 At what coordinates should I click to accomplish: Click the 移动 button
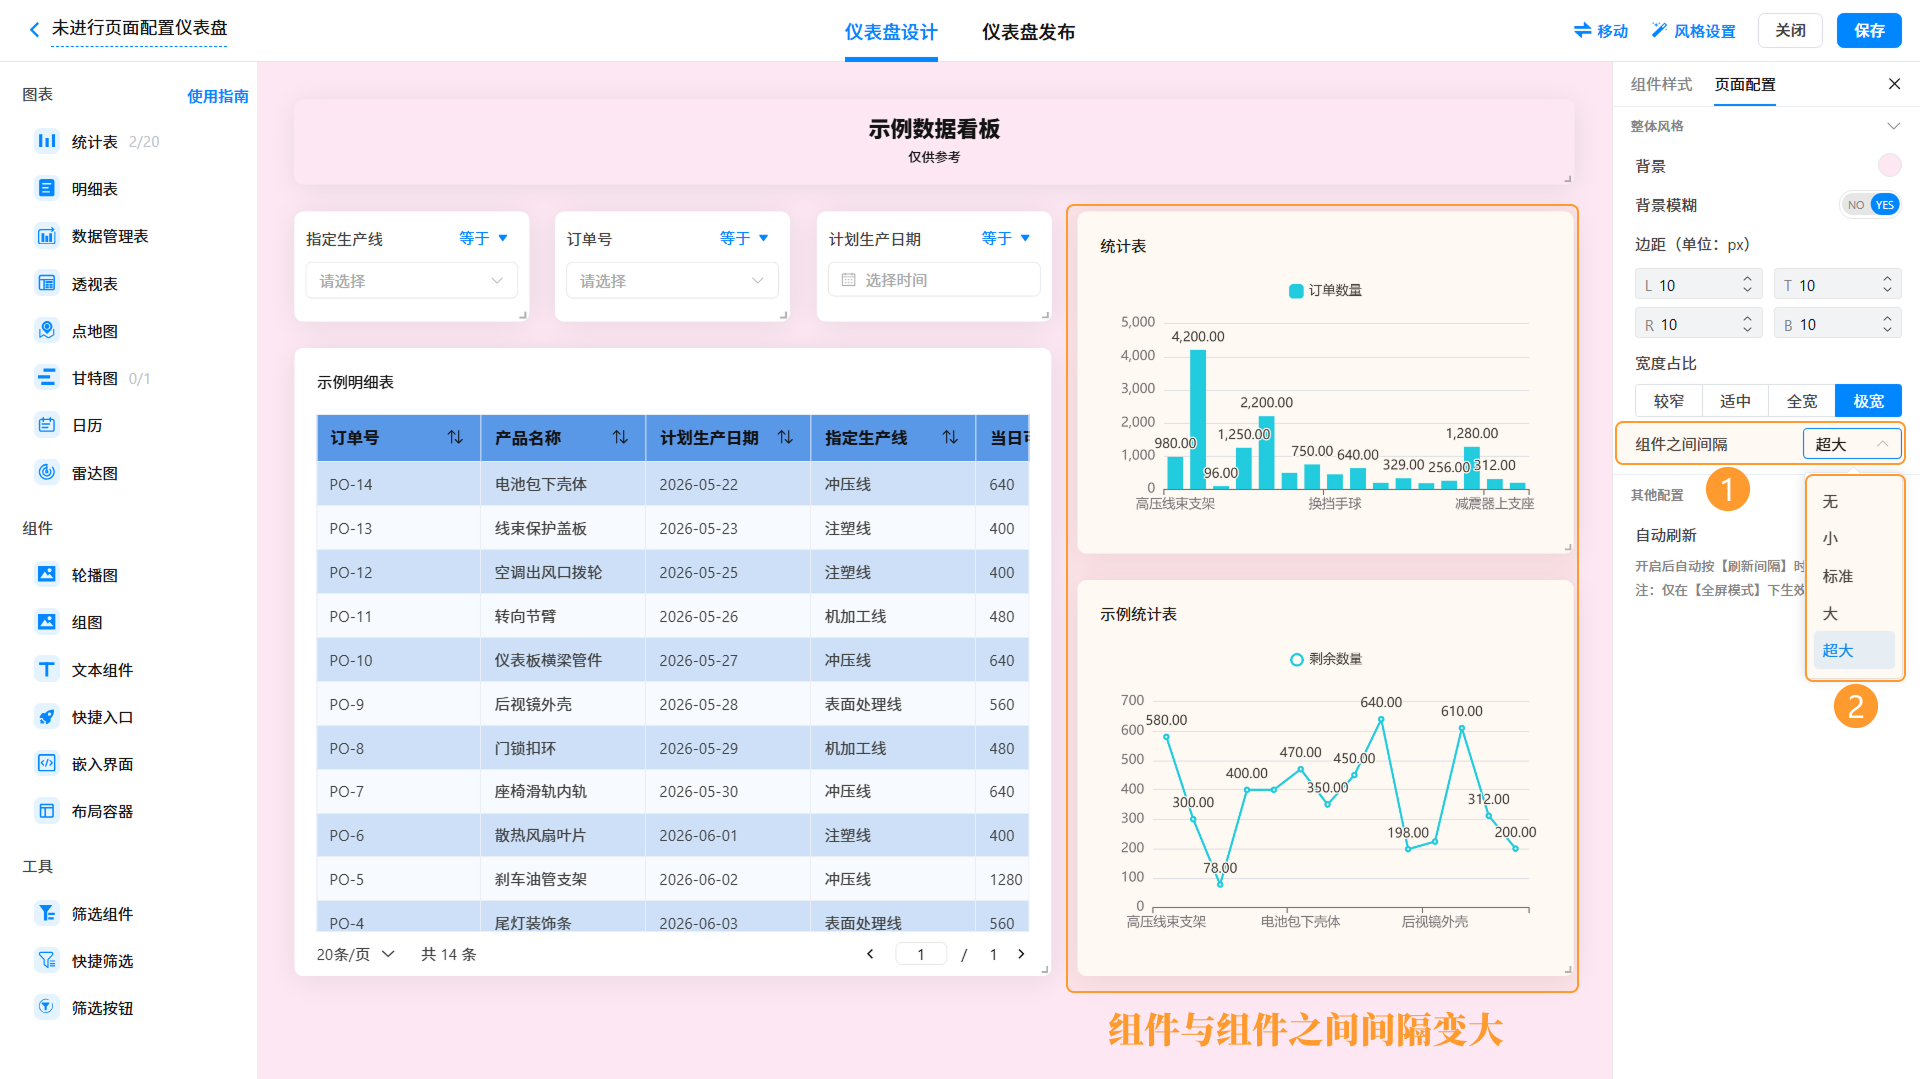tap(1601, 31)
